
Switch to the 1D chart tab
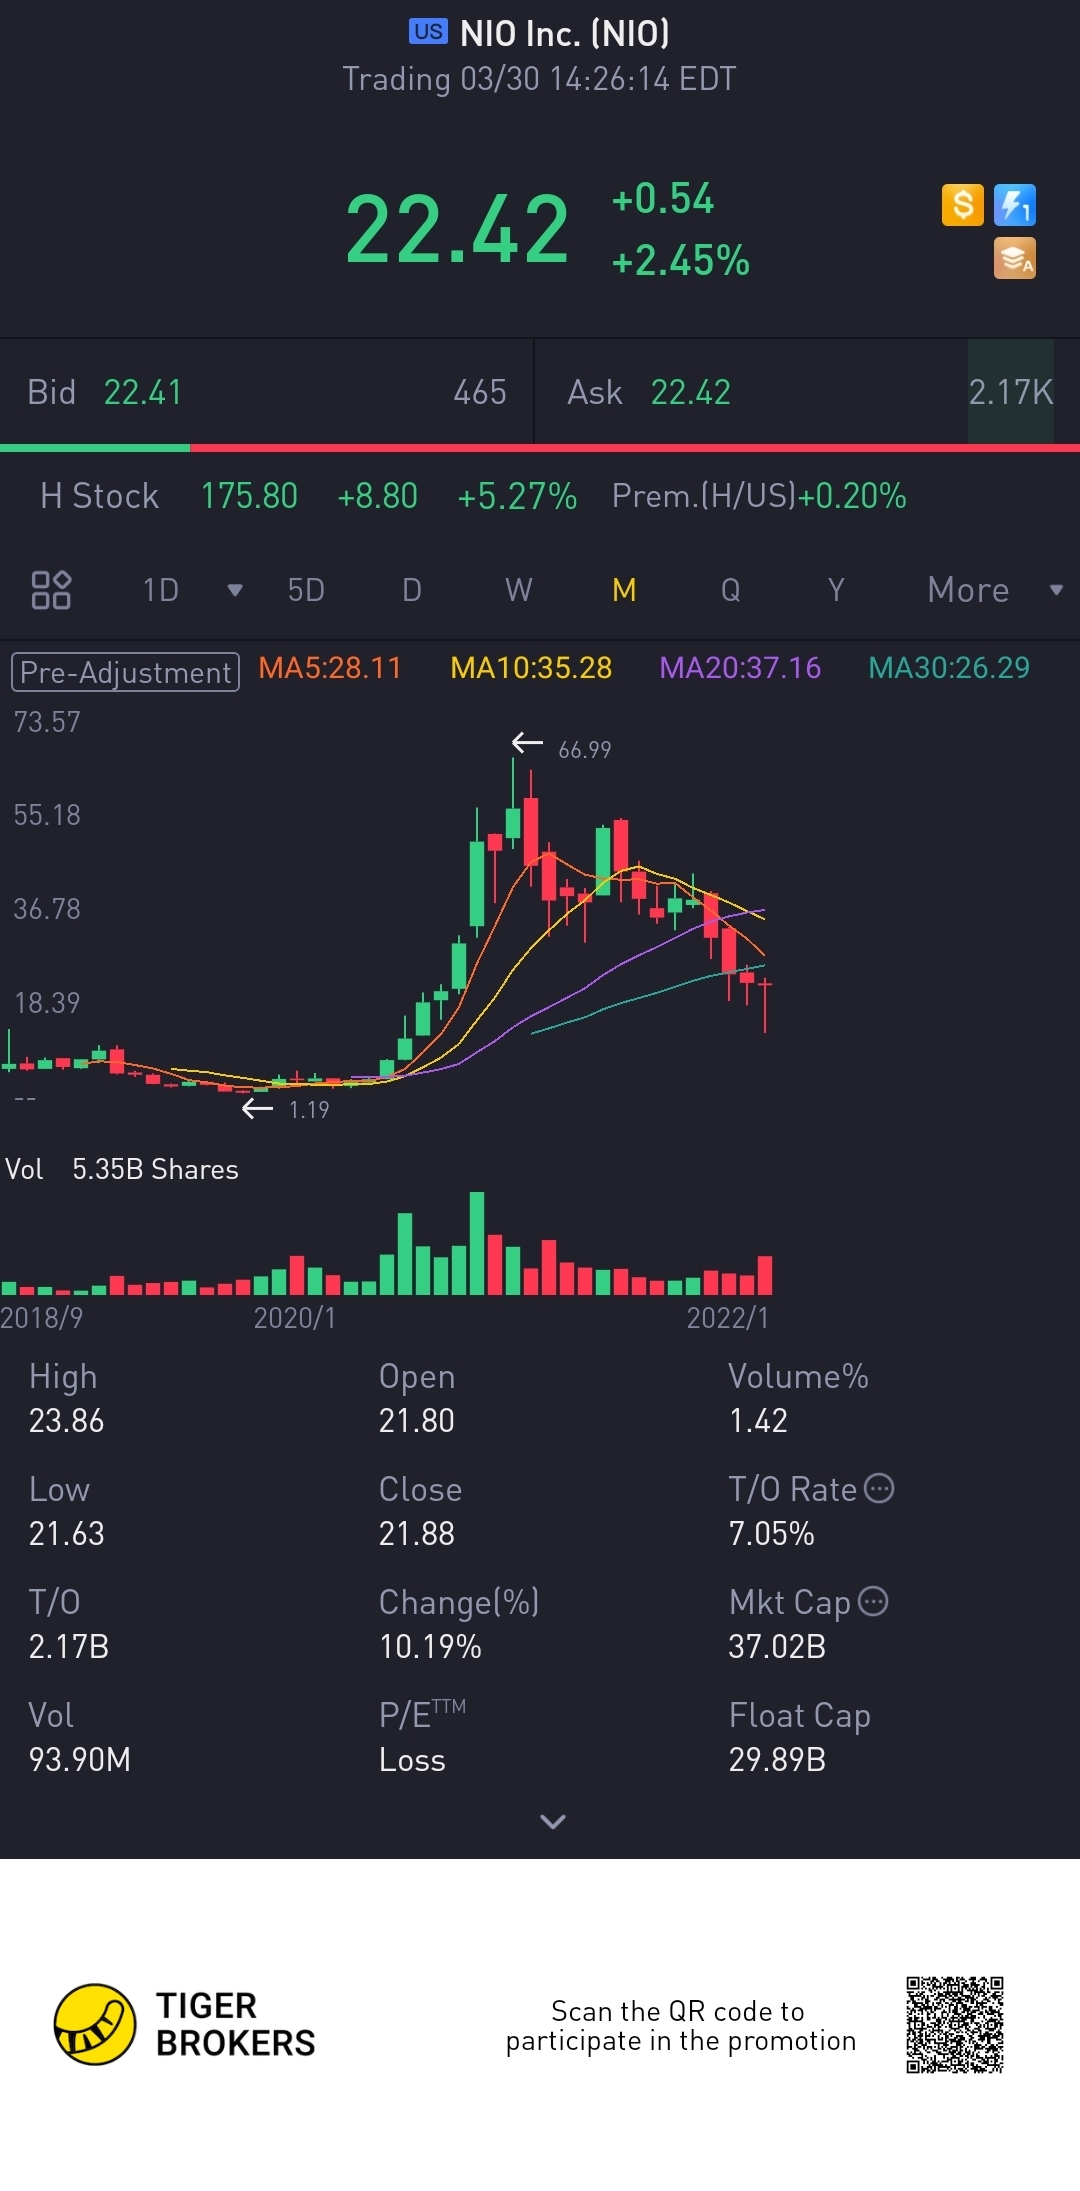click(x=160, y=590)
